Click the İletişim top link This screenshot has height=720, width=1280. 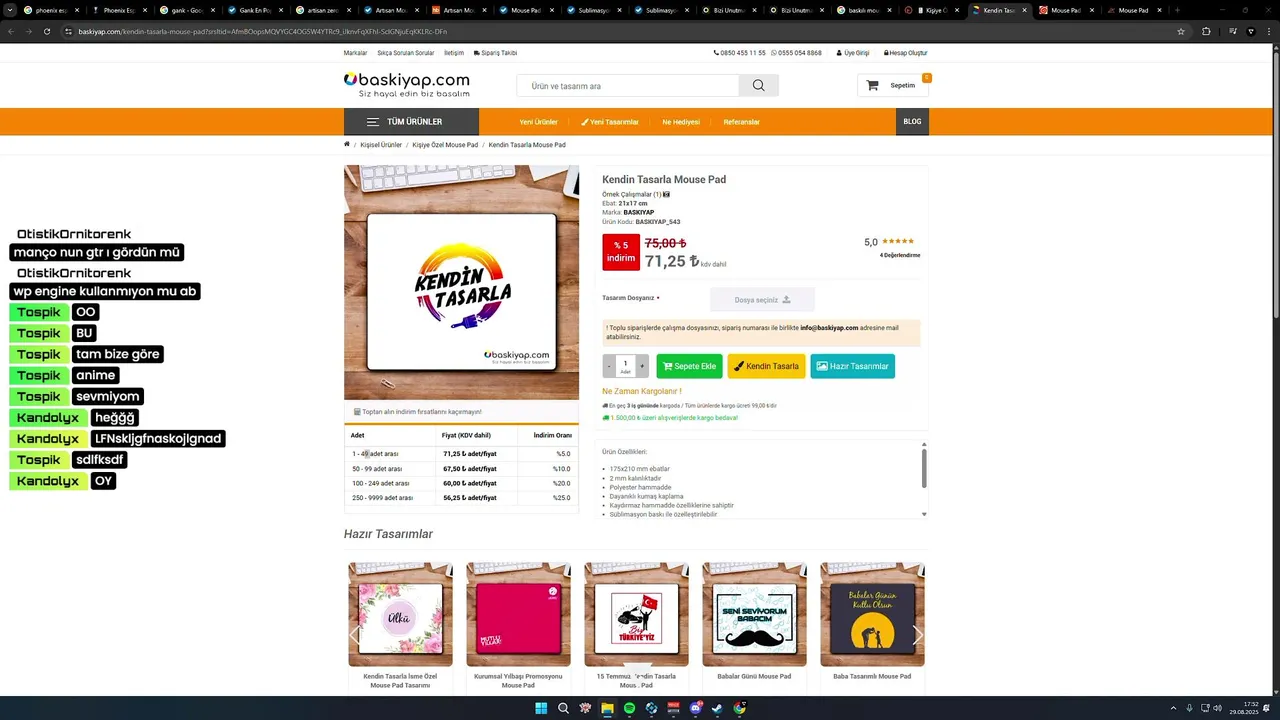454,53
